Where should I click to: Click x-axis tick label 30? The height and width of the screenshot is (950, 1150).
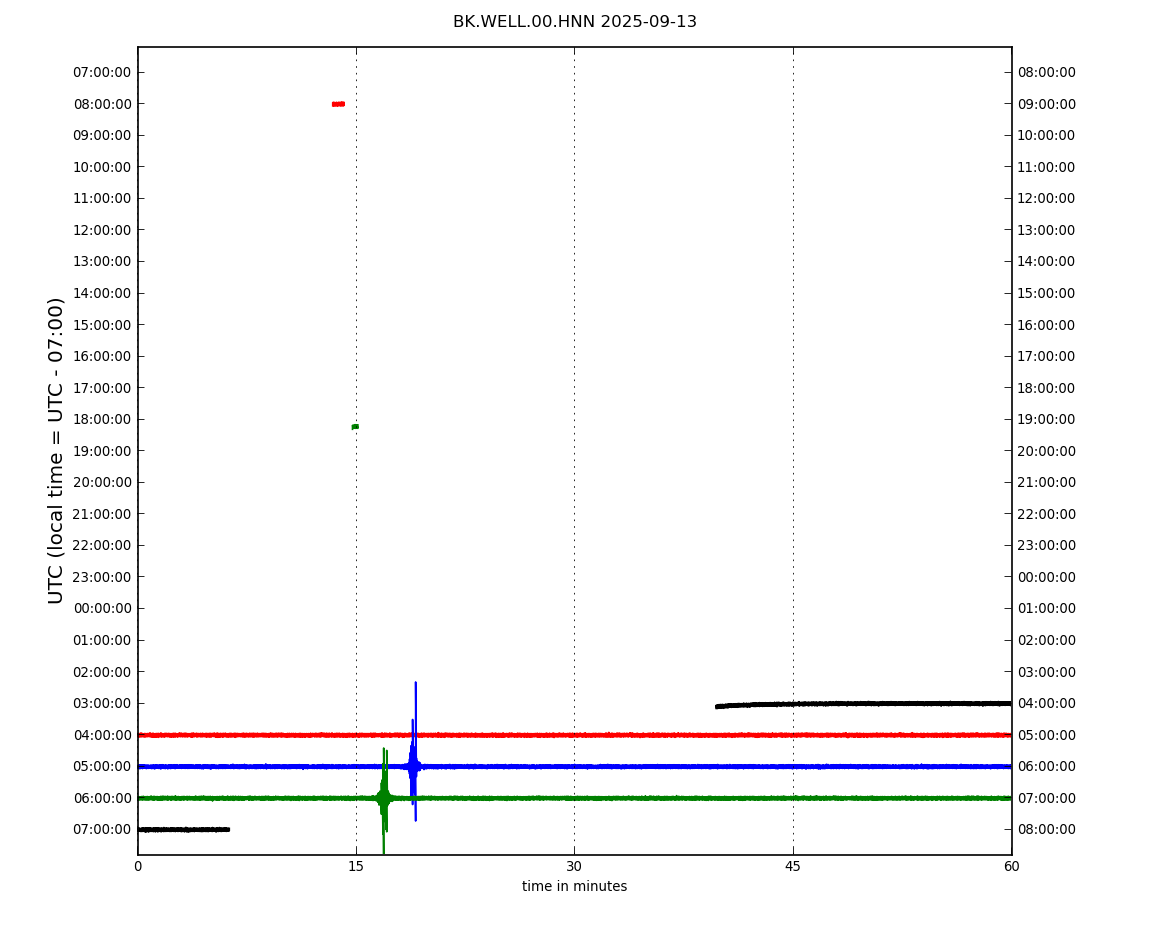574,866
